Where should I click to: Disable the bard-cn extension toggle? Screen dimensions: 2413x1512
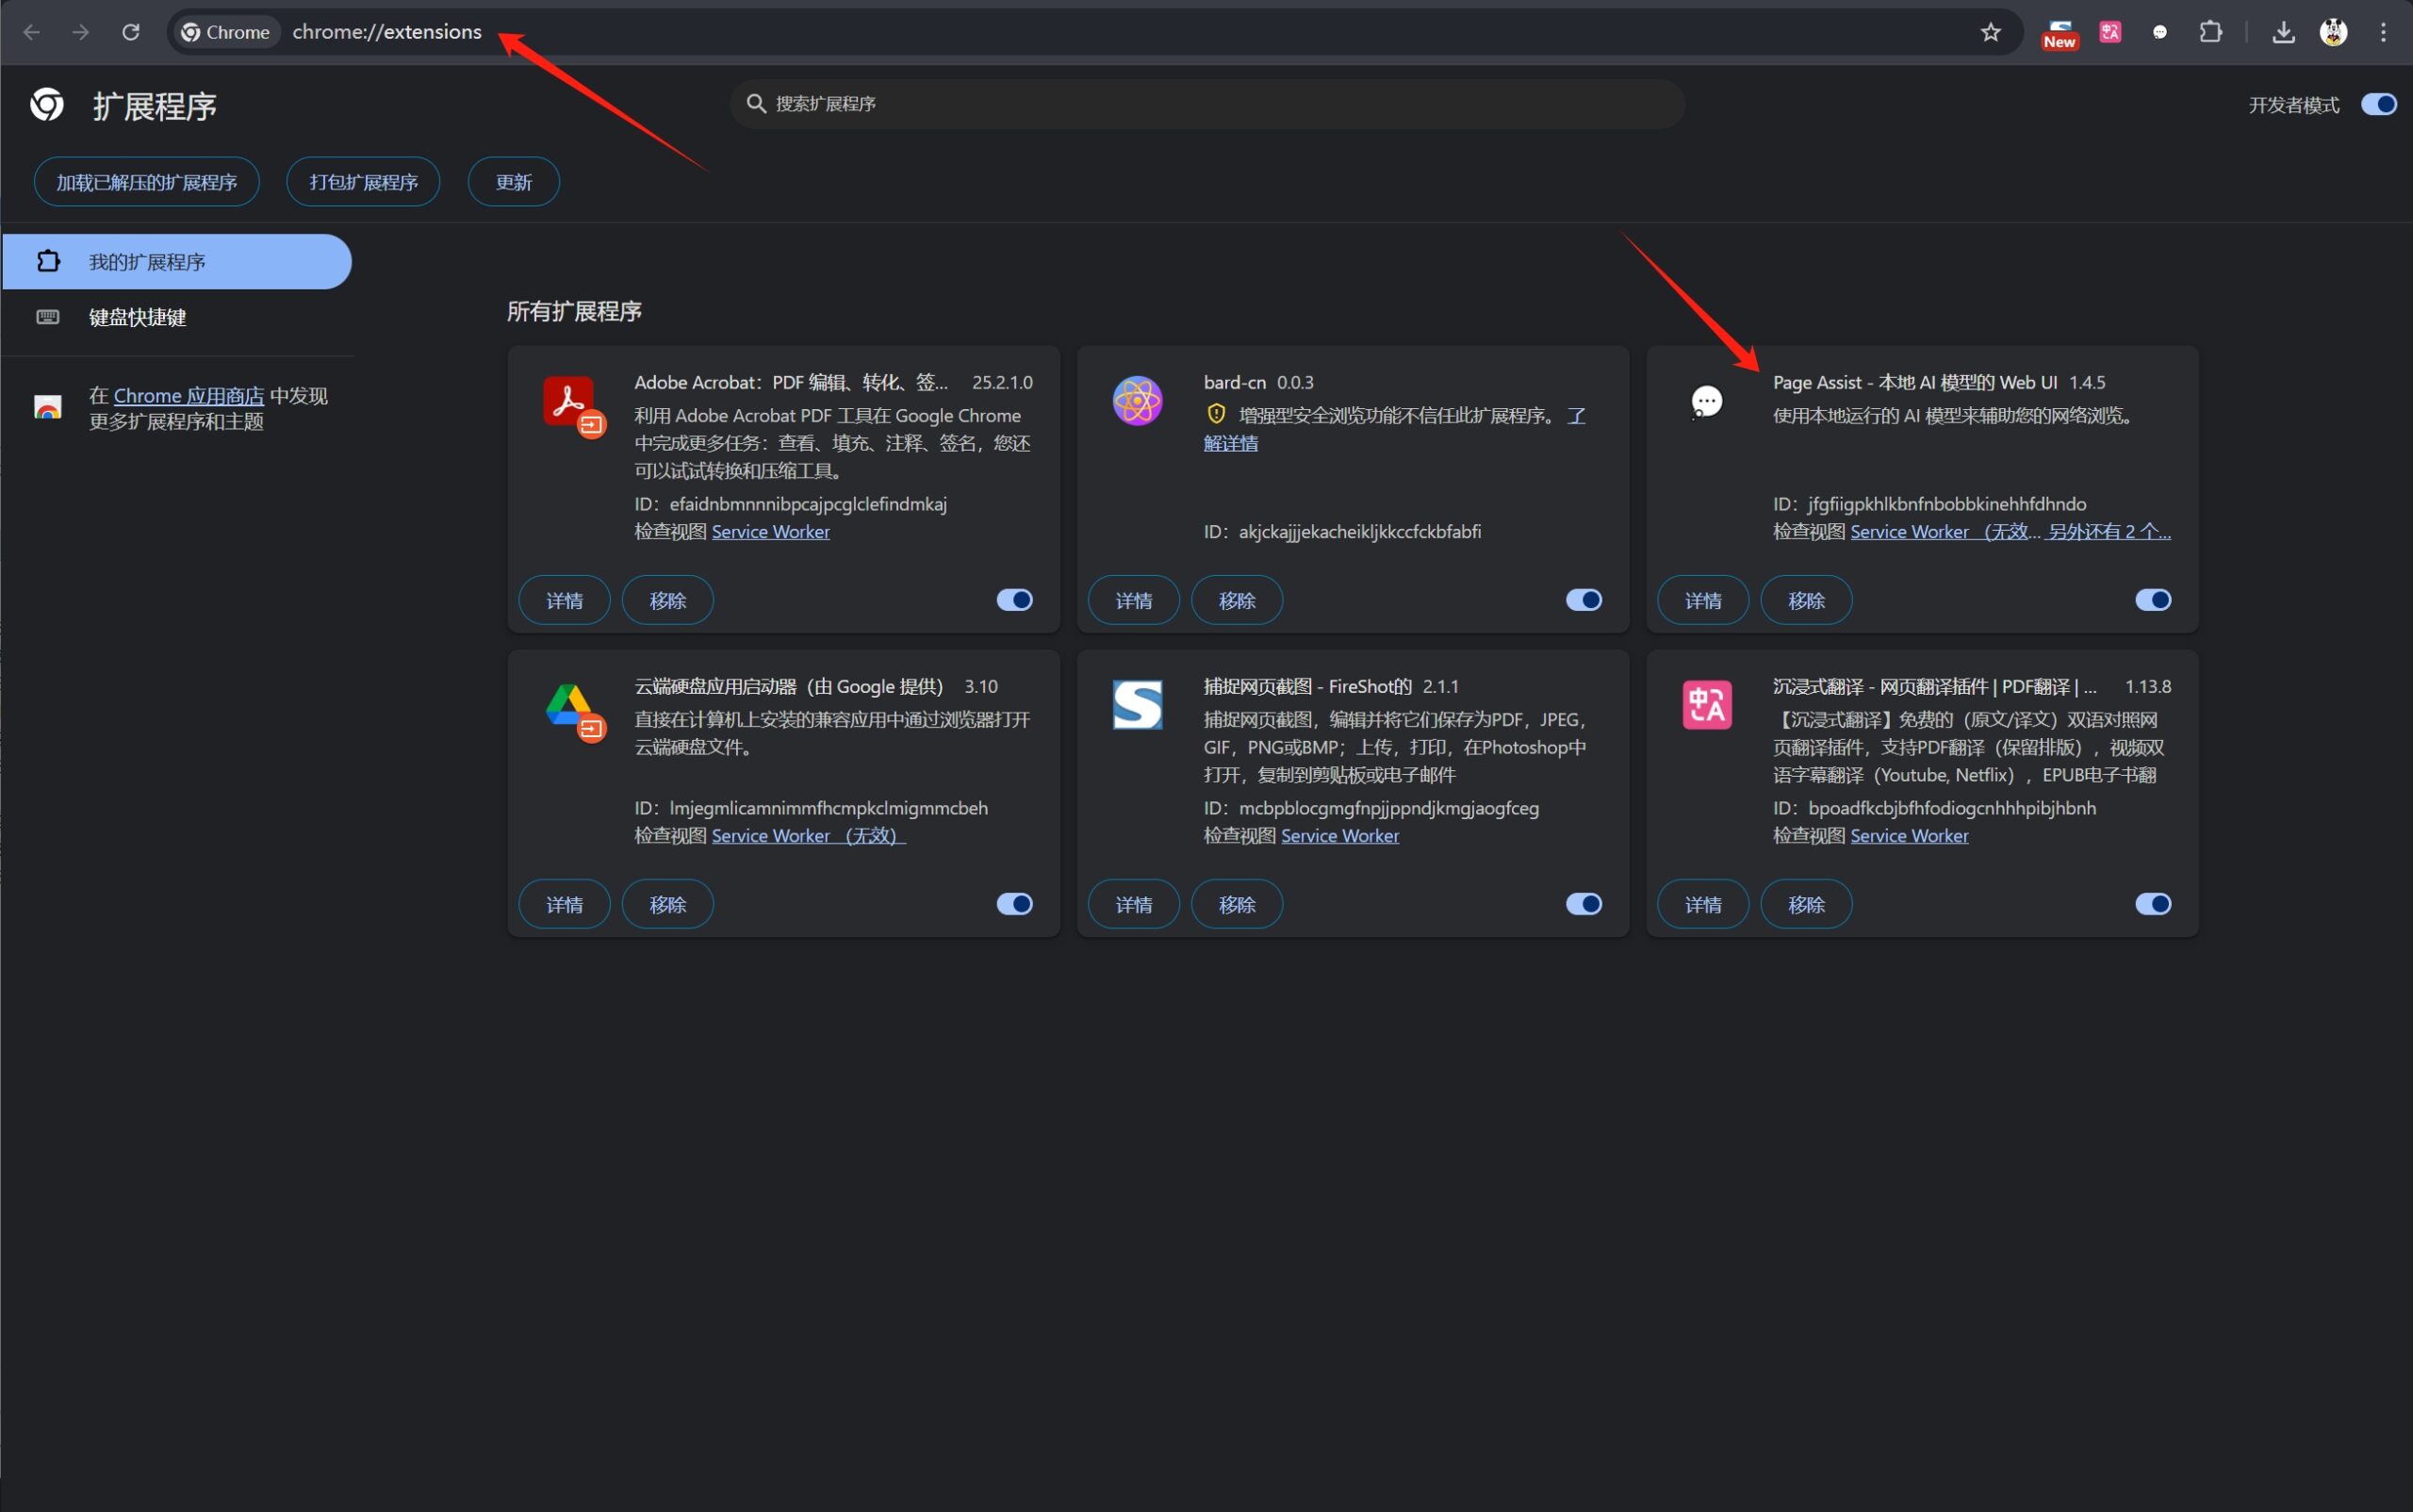(x=1583, y=599)
